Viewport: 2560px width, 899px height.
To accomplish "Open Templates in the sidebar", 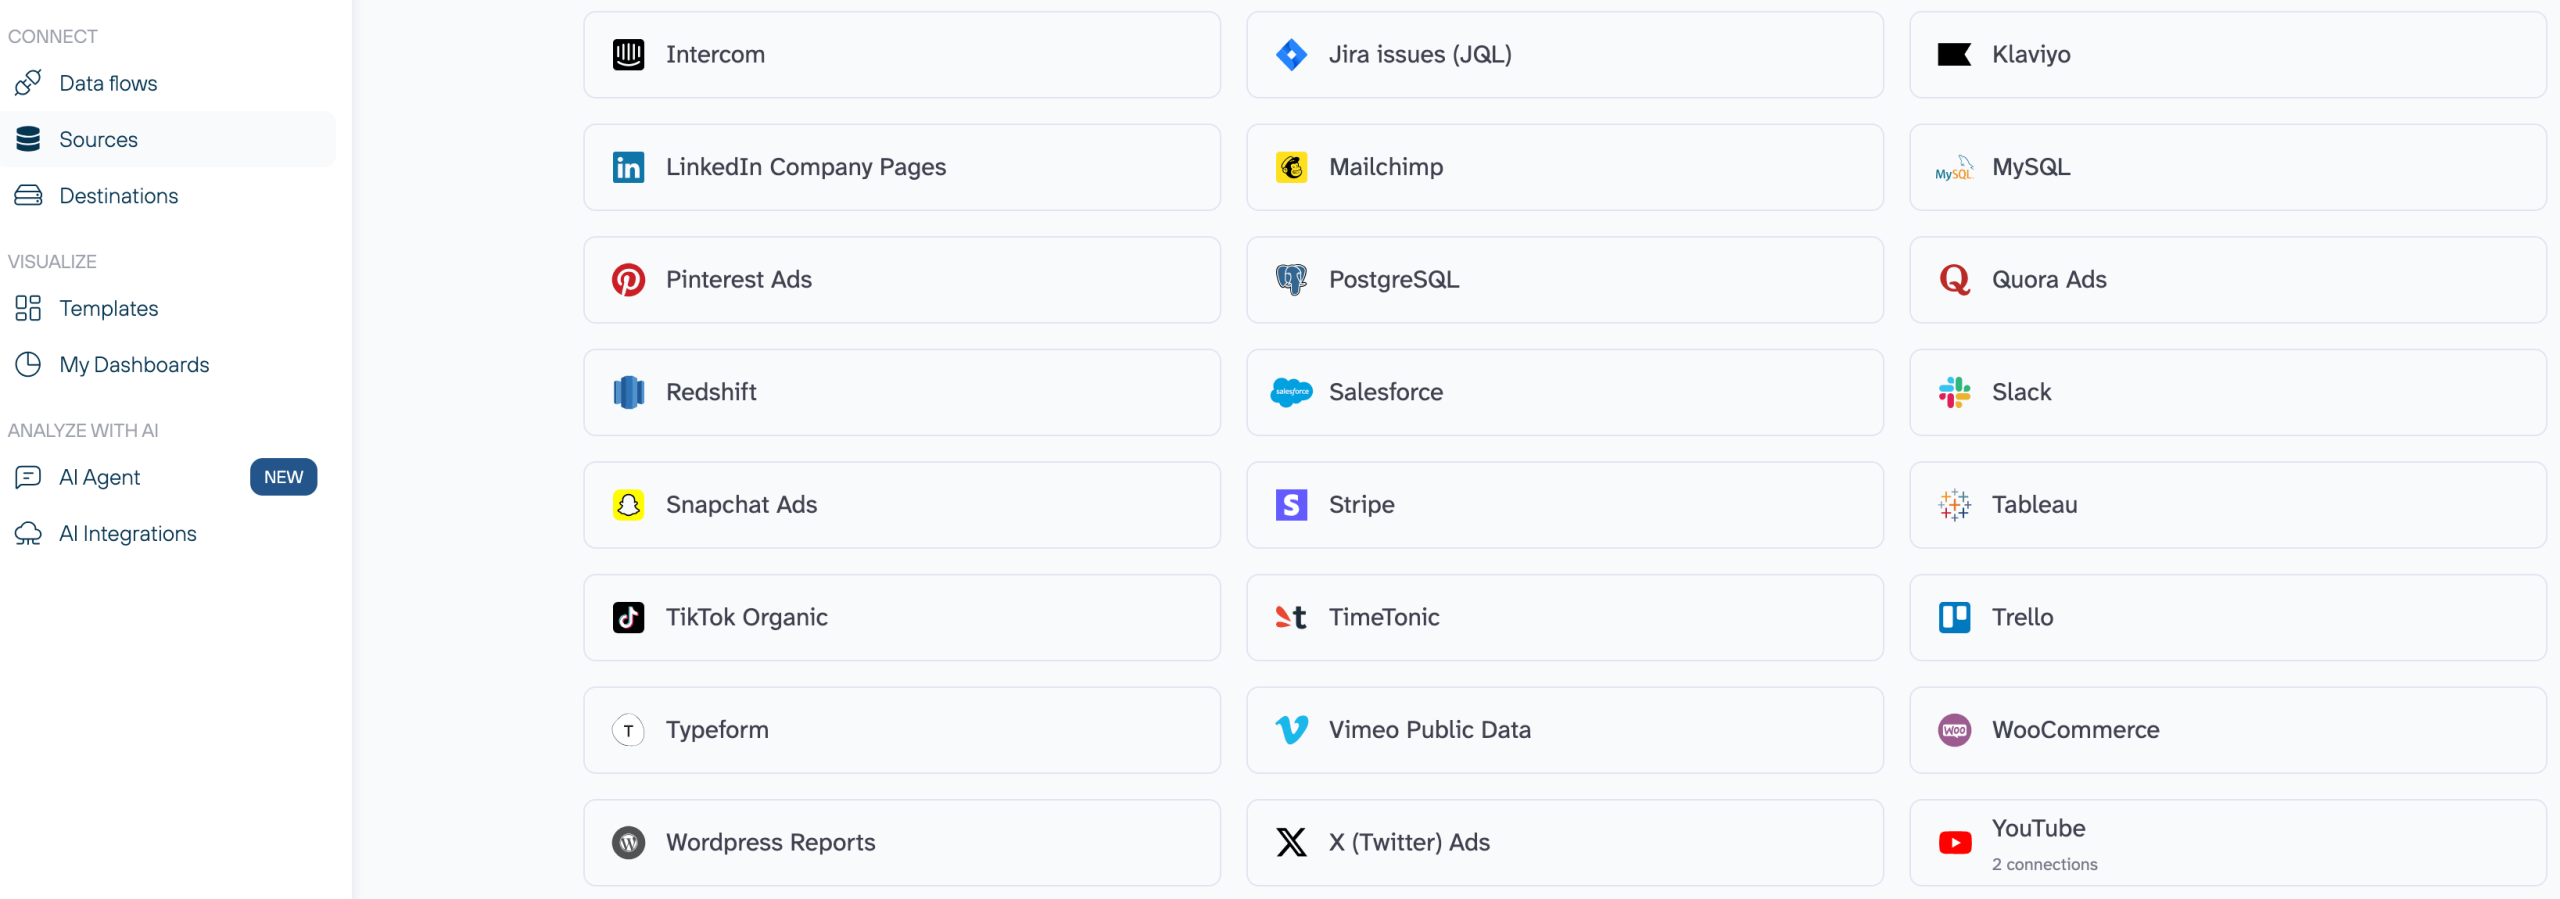I will (168, 308).
